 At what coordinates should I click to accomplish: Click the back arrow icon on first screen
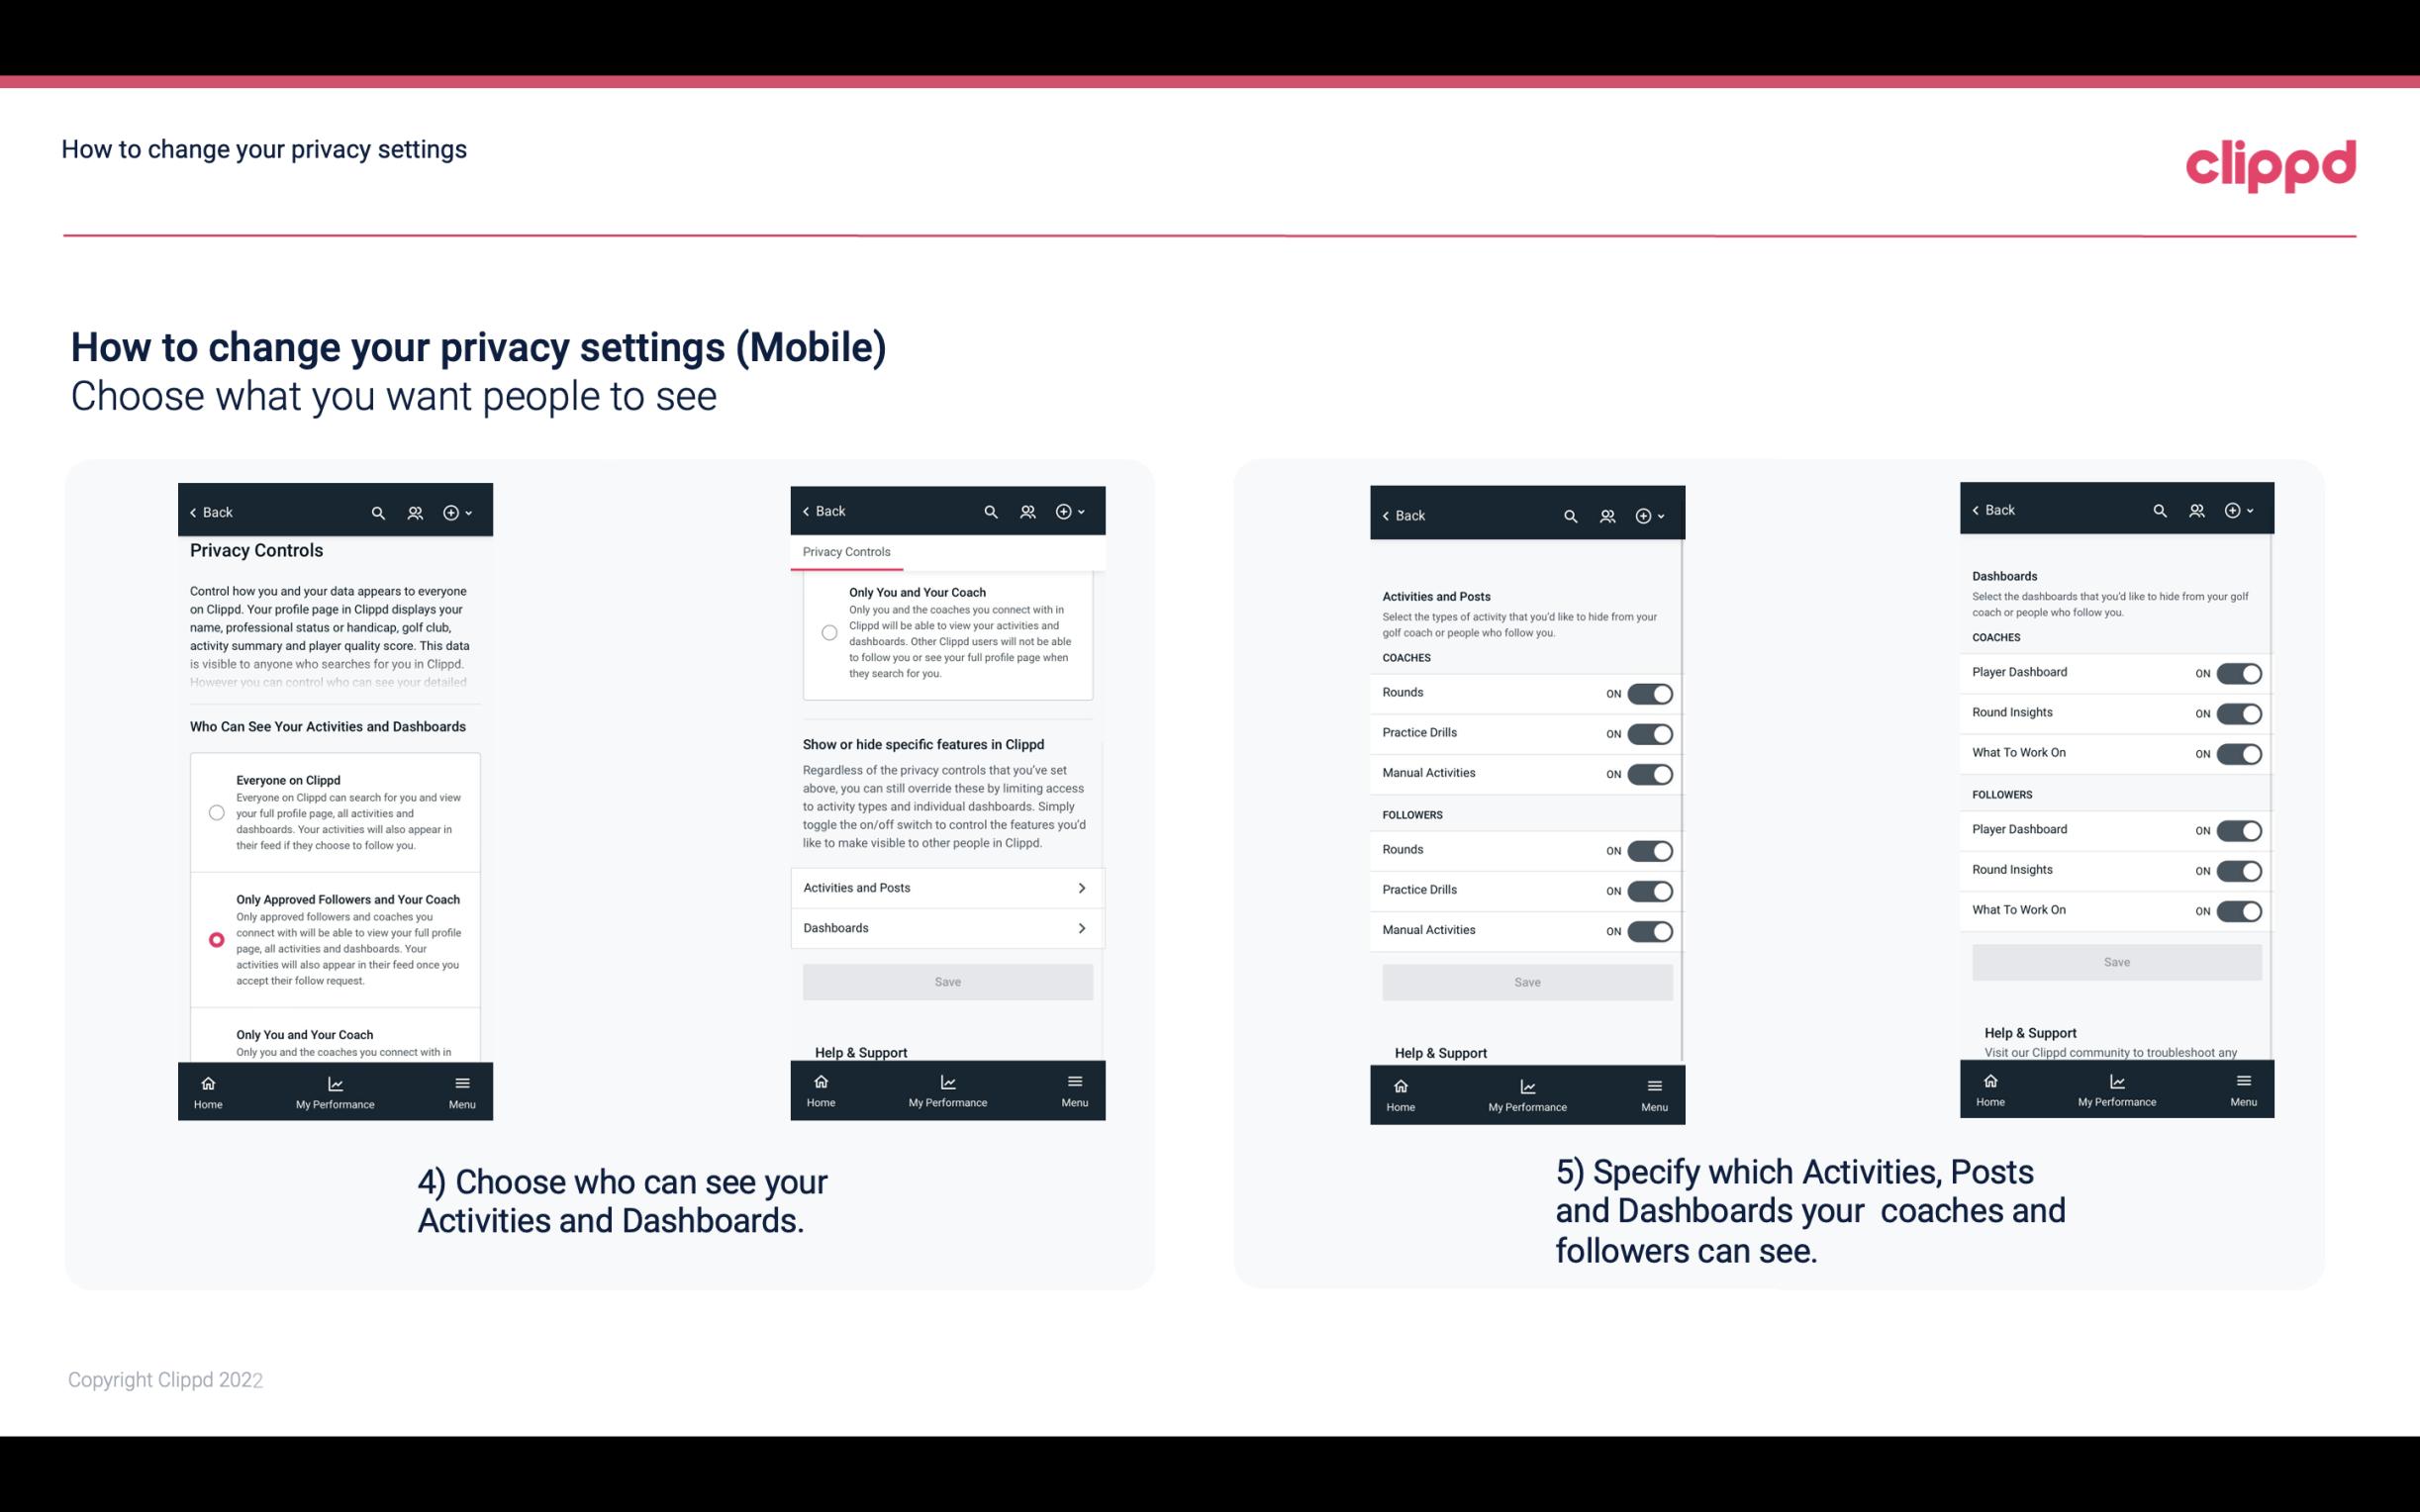[193, 511]
